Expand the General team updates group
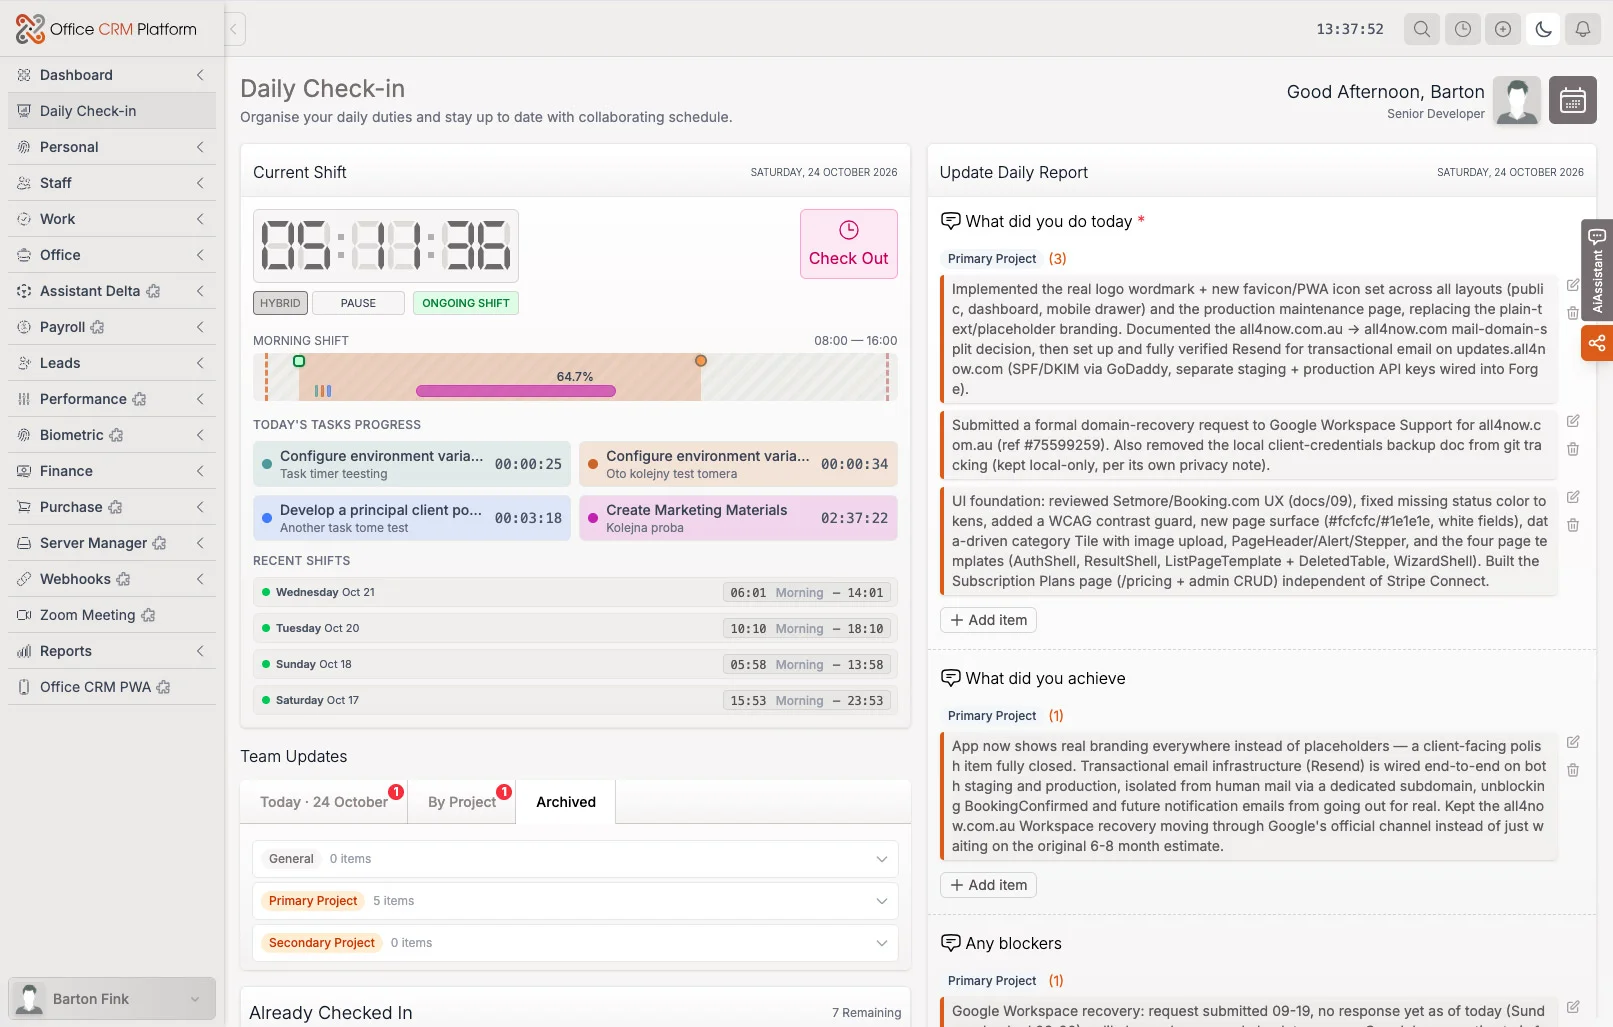The image size is (1613, 1027). pos(575,859)
